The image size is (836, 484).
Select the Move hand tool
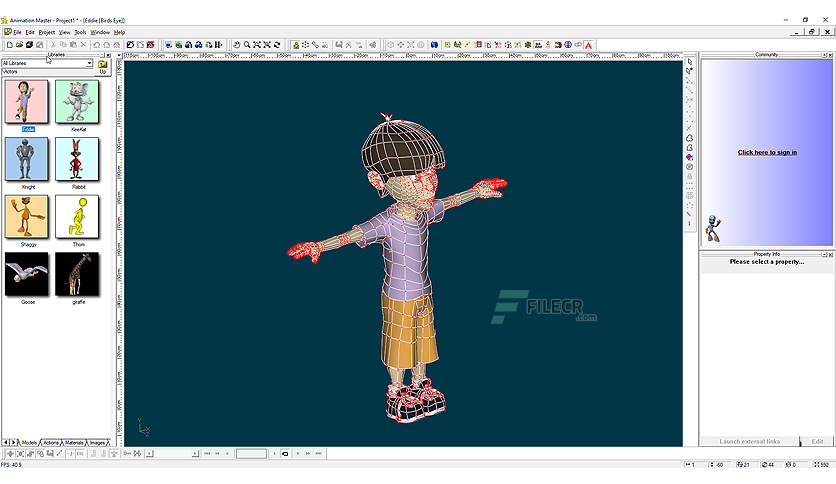tap(237, 45)
